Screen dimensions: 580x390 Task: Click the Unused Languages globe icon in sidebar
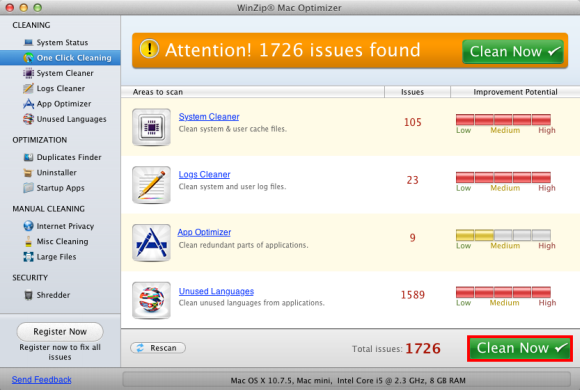(x=28, y=119)
